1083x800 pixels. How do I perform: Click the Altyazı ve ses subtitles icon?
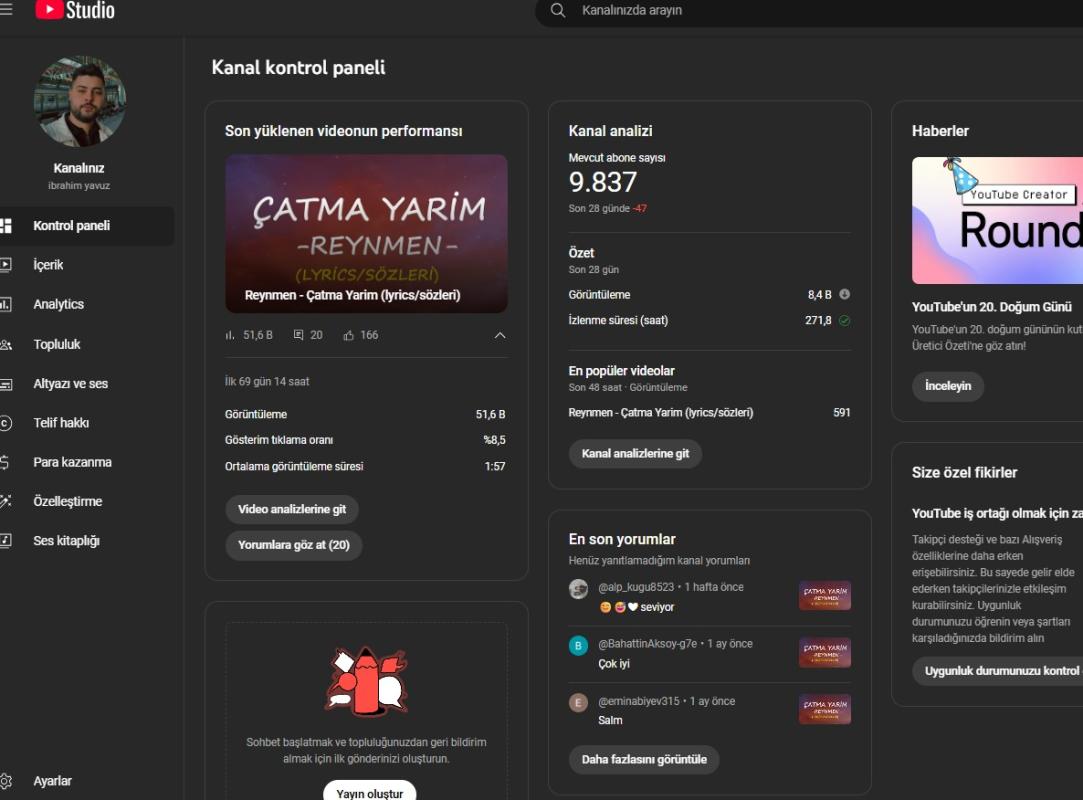[6, 384]
